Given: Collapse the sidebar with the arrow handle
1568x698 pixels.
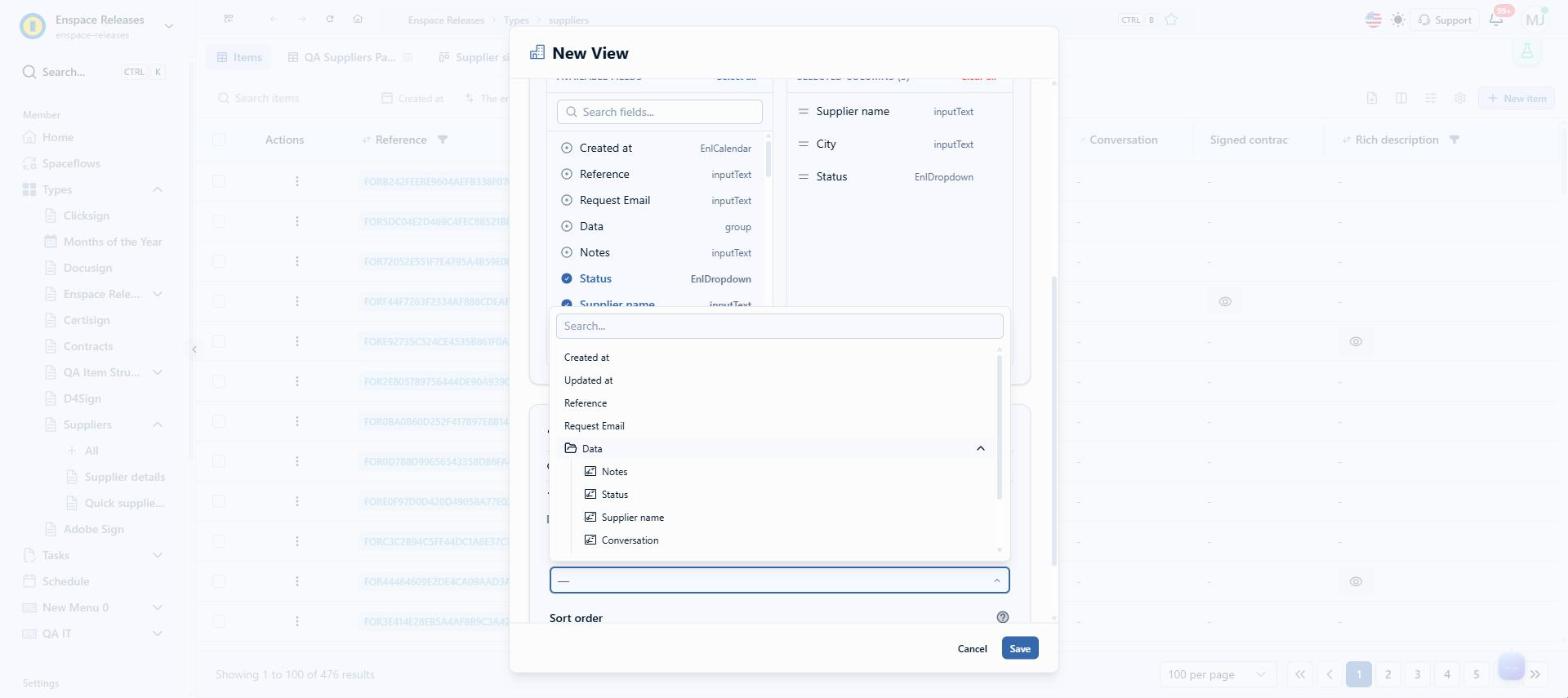Looking at the screenshot, I should click(x=194, y=349).
